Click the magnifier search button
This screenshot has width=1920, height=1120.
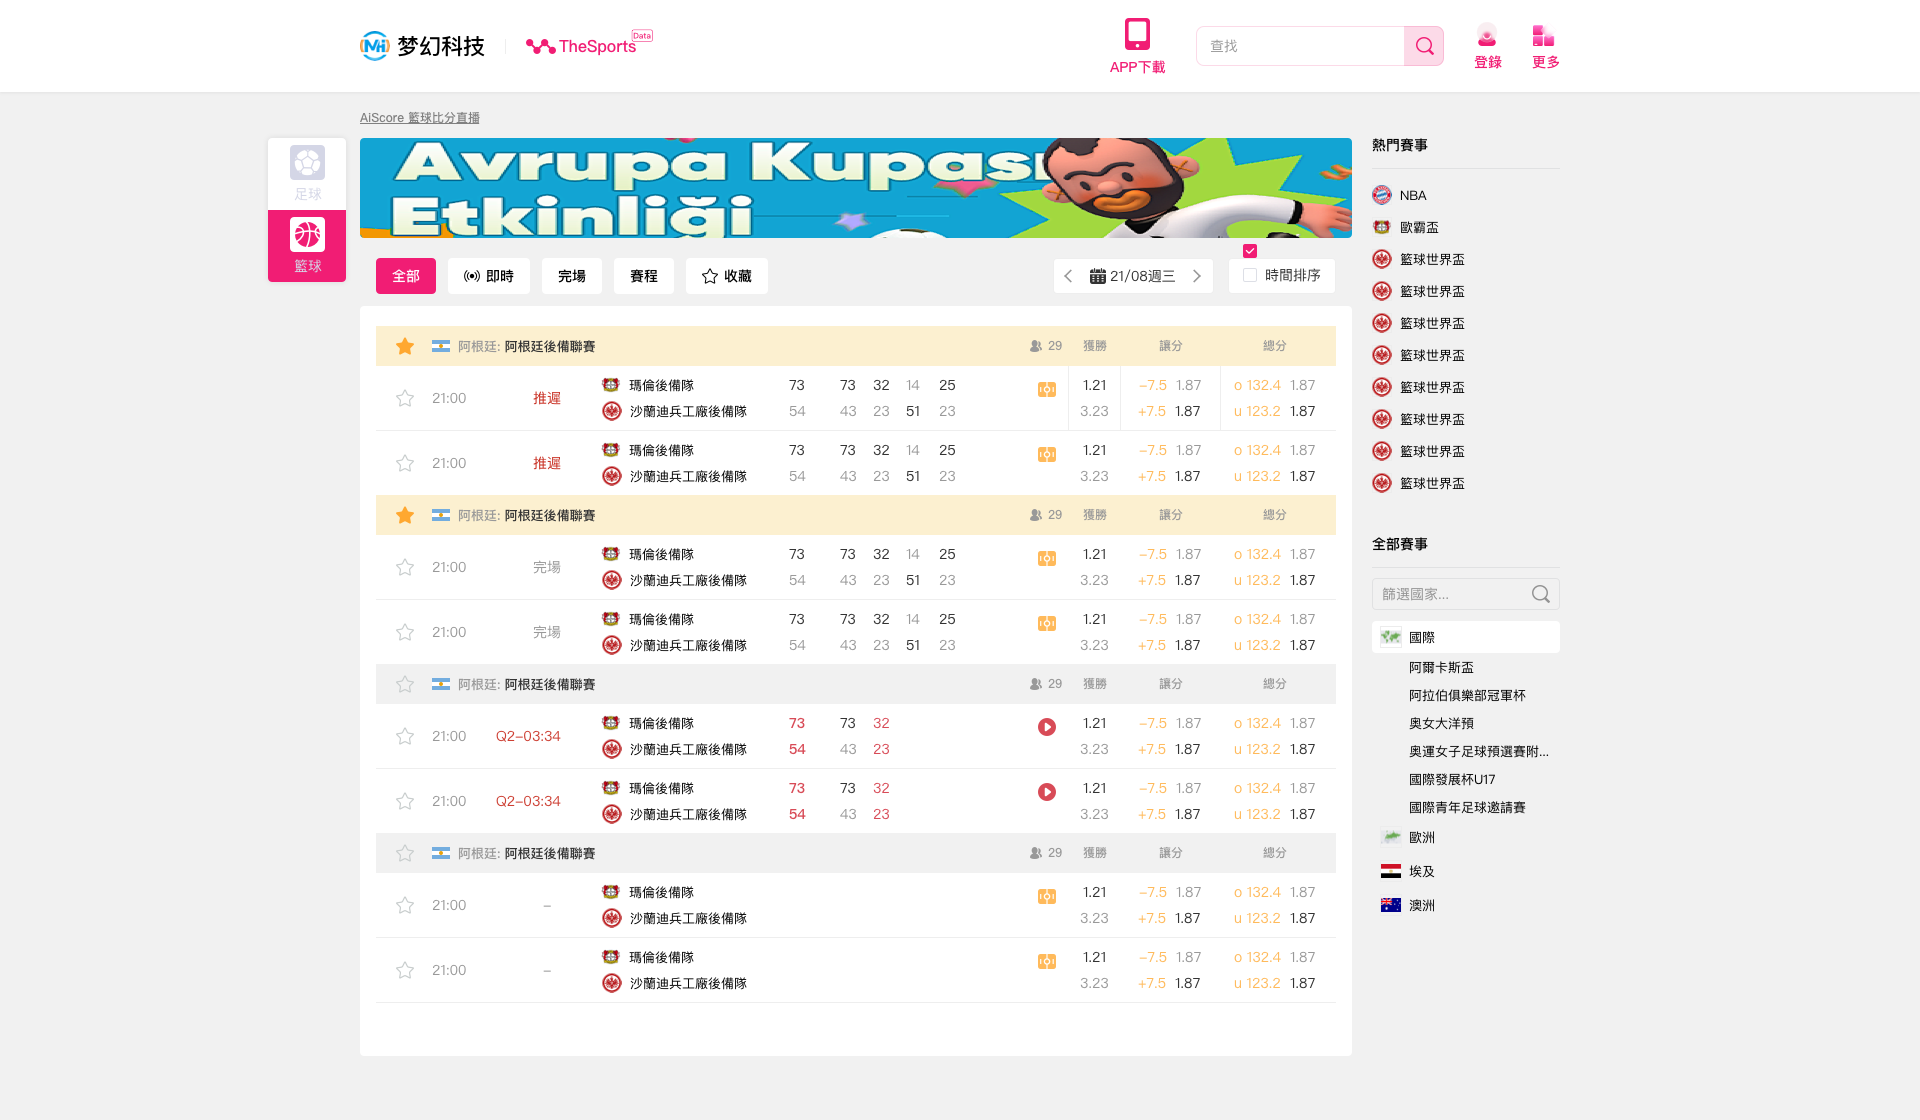(x=1424, y=46)
